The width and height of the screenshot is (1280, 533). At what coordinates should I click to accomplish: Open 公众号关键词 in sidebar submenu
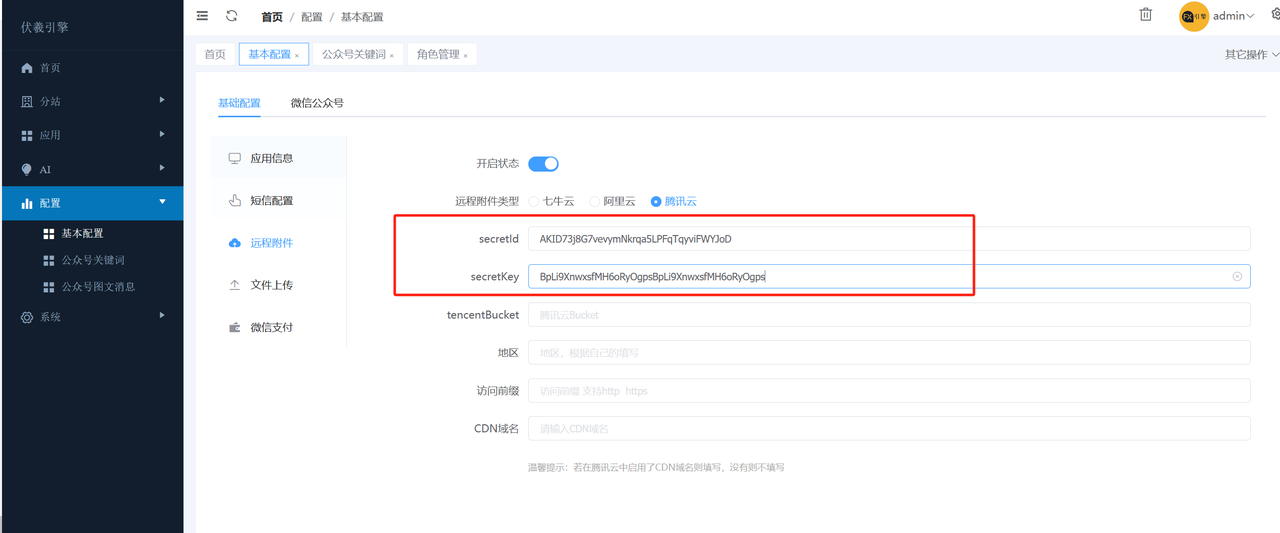coord(92,260)
